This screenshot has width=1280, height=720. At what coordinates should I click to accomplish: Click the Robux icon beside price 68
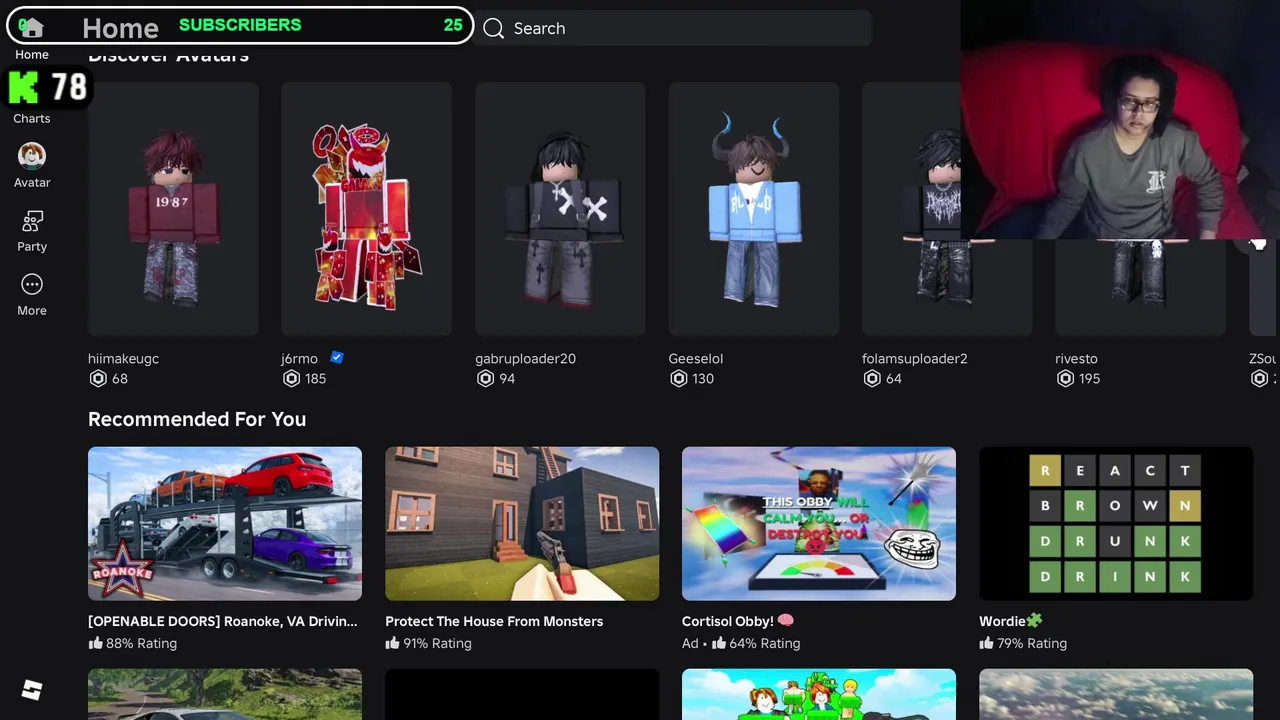(98, 378)
